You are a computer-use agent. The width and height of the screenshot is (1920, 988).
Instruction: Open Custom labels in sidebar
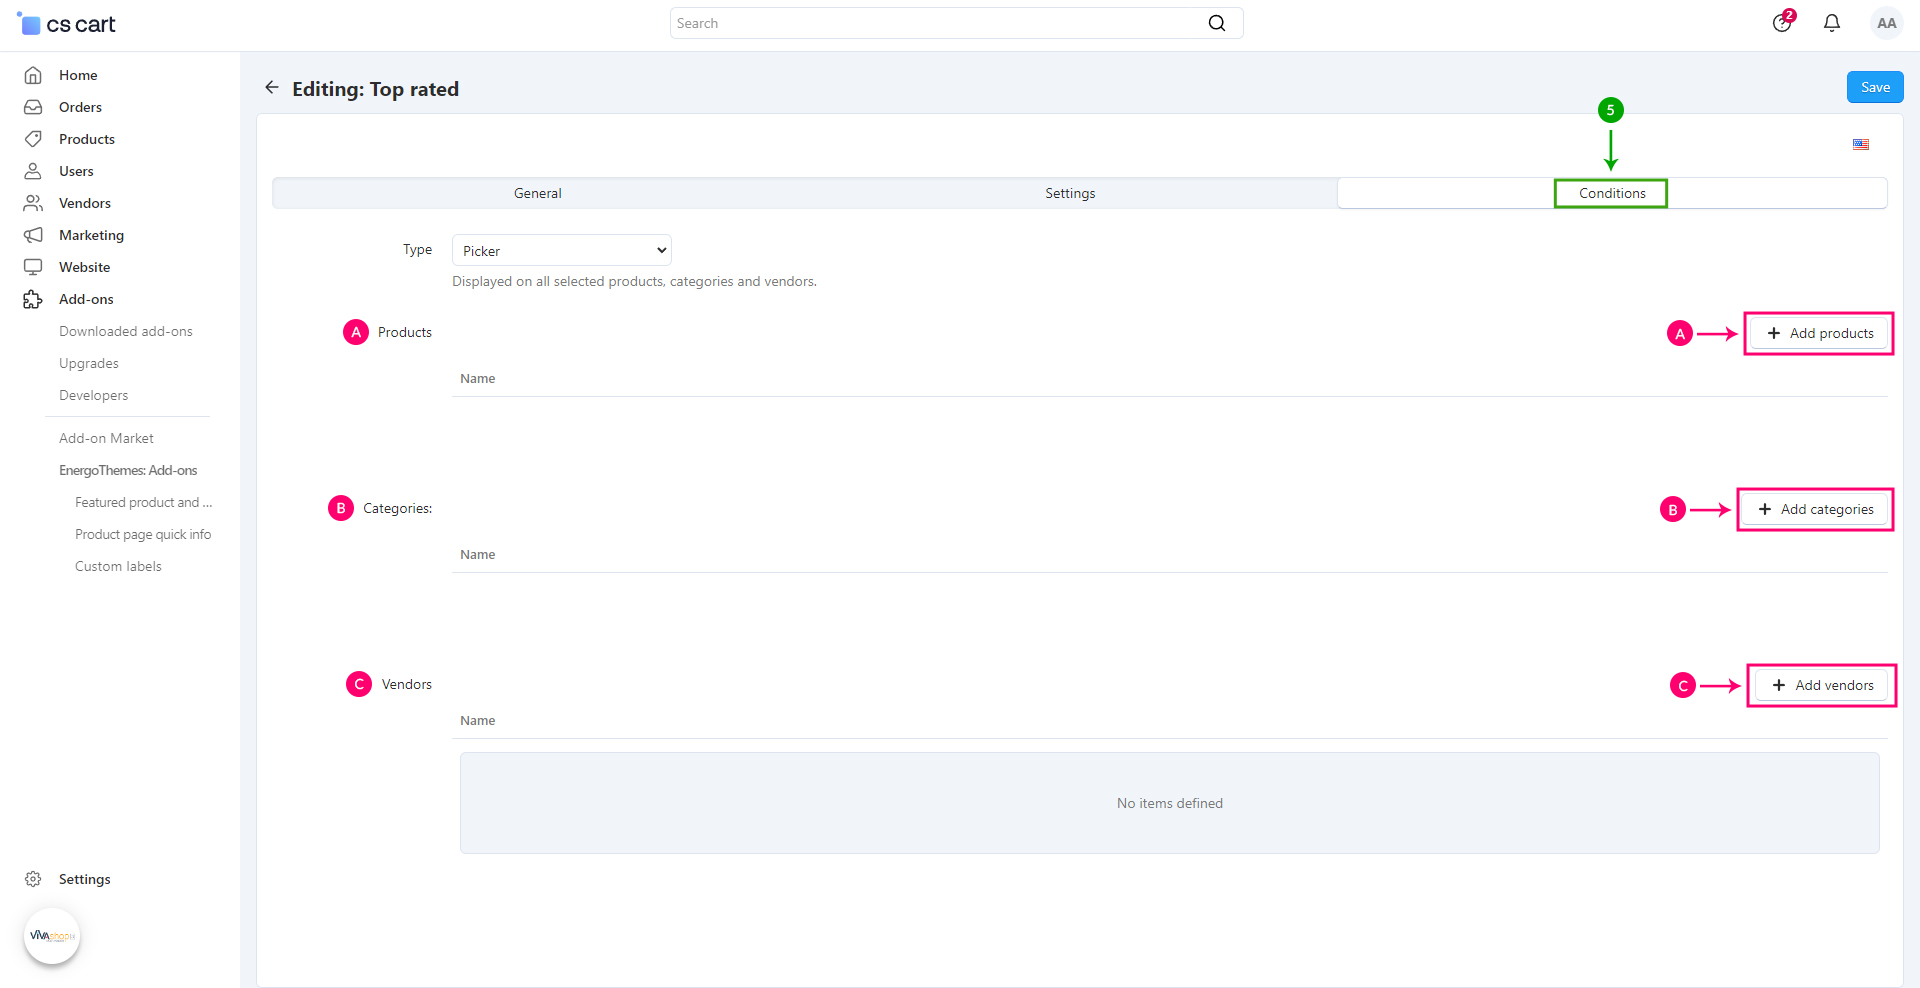click(x=118, y=566)
